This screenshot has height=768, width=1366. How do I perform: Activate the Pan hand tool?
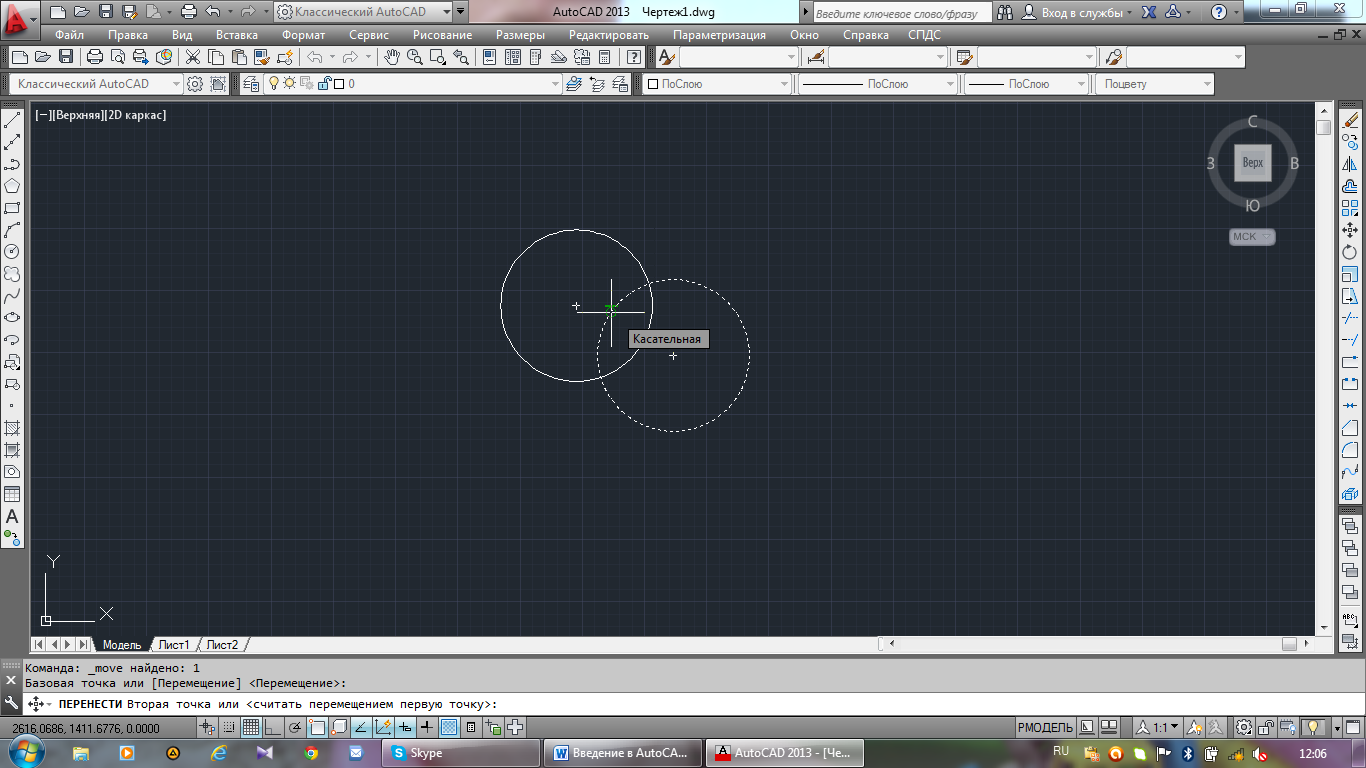[x=393, y=57]
